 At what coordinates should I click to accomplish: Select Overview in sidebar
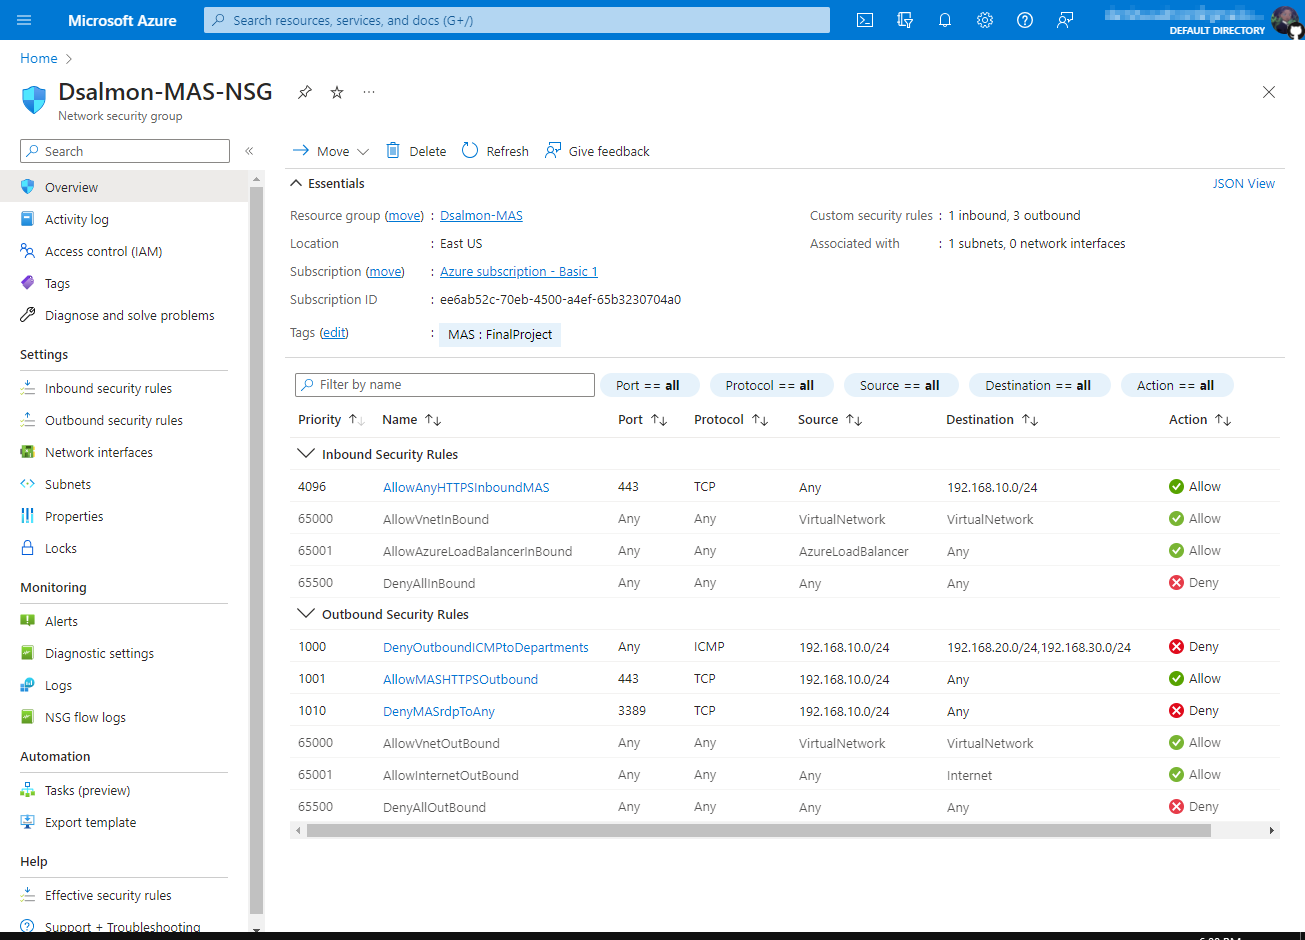click(x=124, y=187)
